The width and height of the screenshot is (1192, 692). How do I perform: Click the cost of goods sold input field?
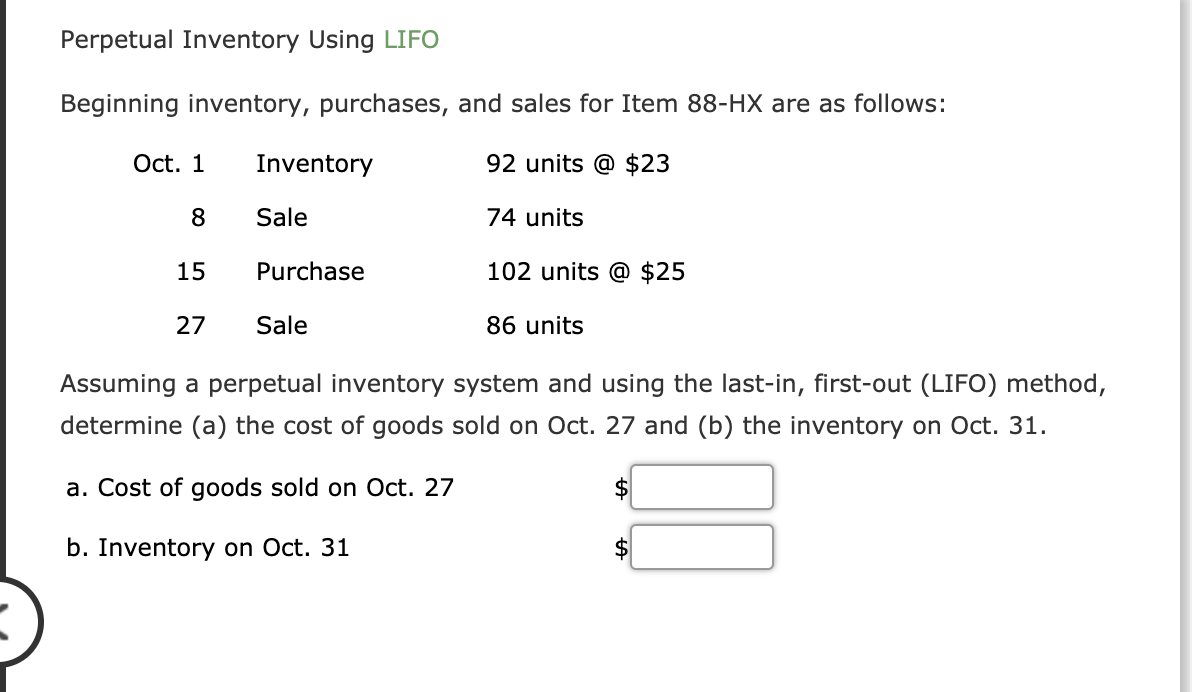pyautogui.click(x=701, y=487)
